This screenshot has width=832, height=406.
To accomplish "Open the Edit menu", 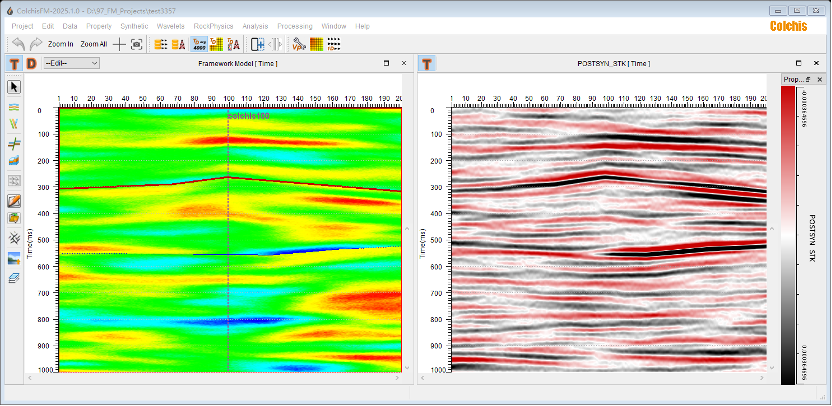I will tap(48, 26).
